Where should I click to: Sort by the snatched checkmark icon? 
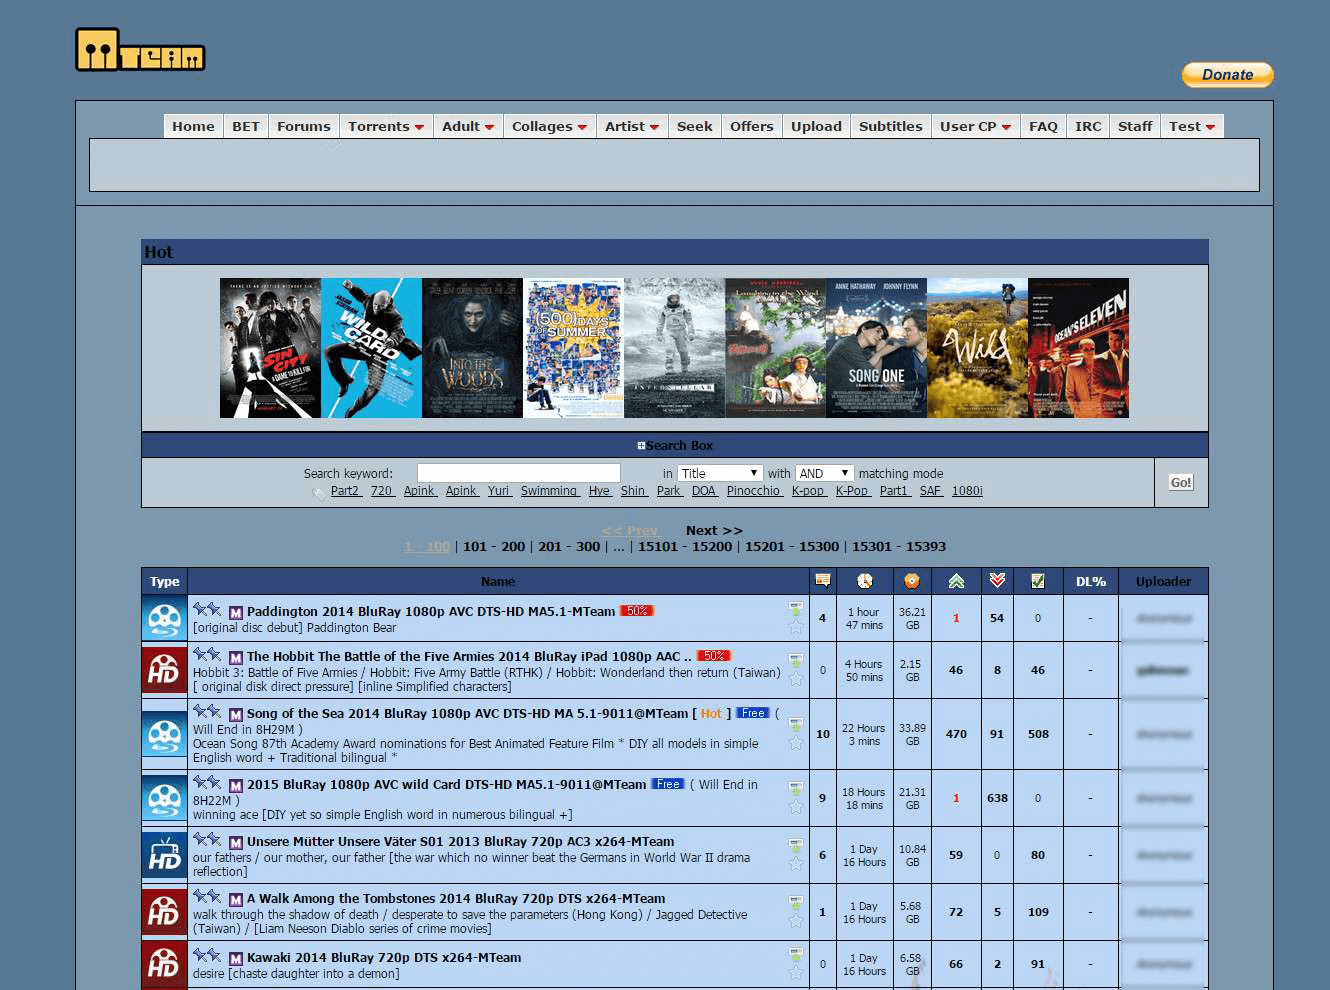pos(1038,581)
